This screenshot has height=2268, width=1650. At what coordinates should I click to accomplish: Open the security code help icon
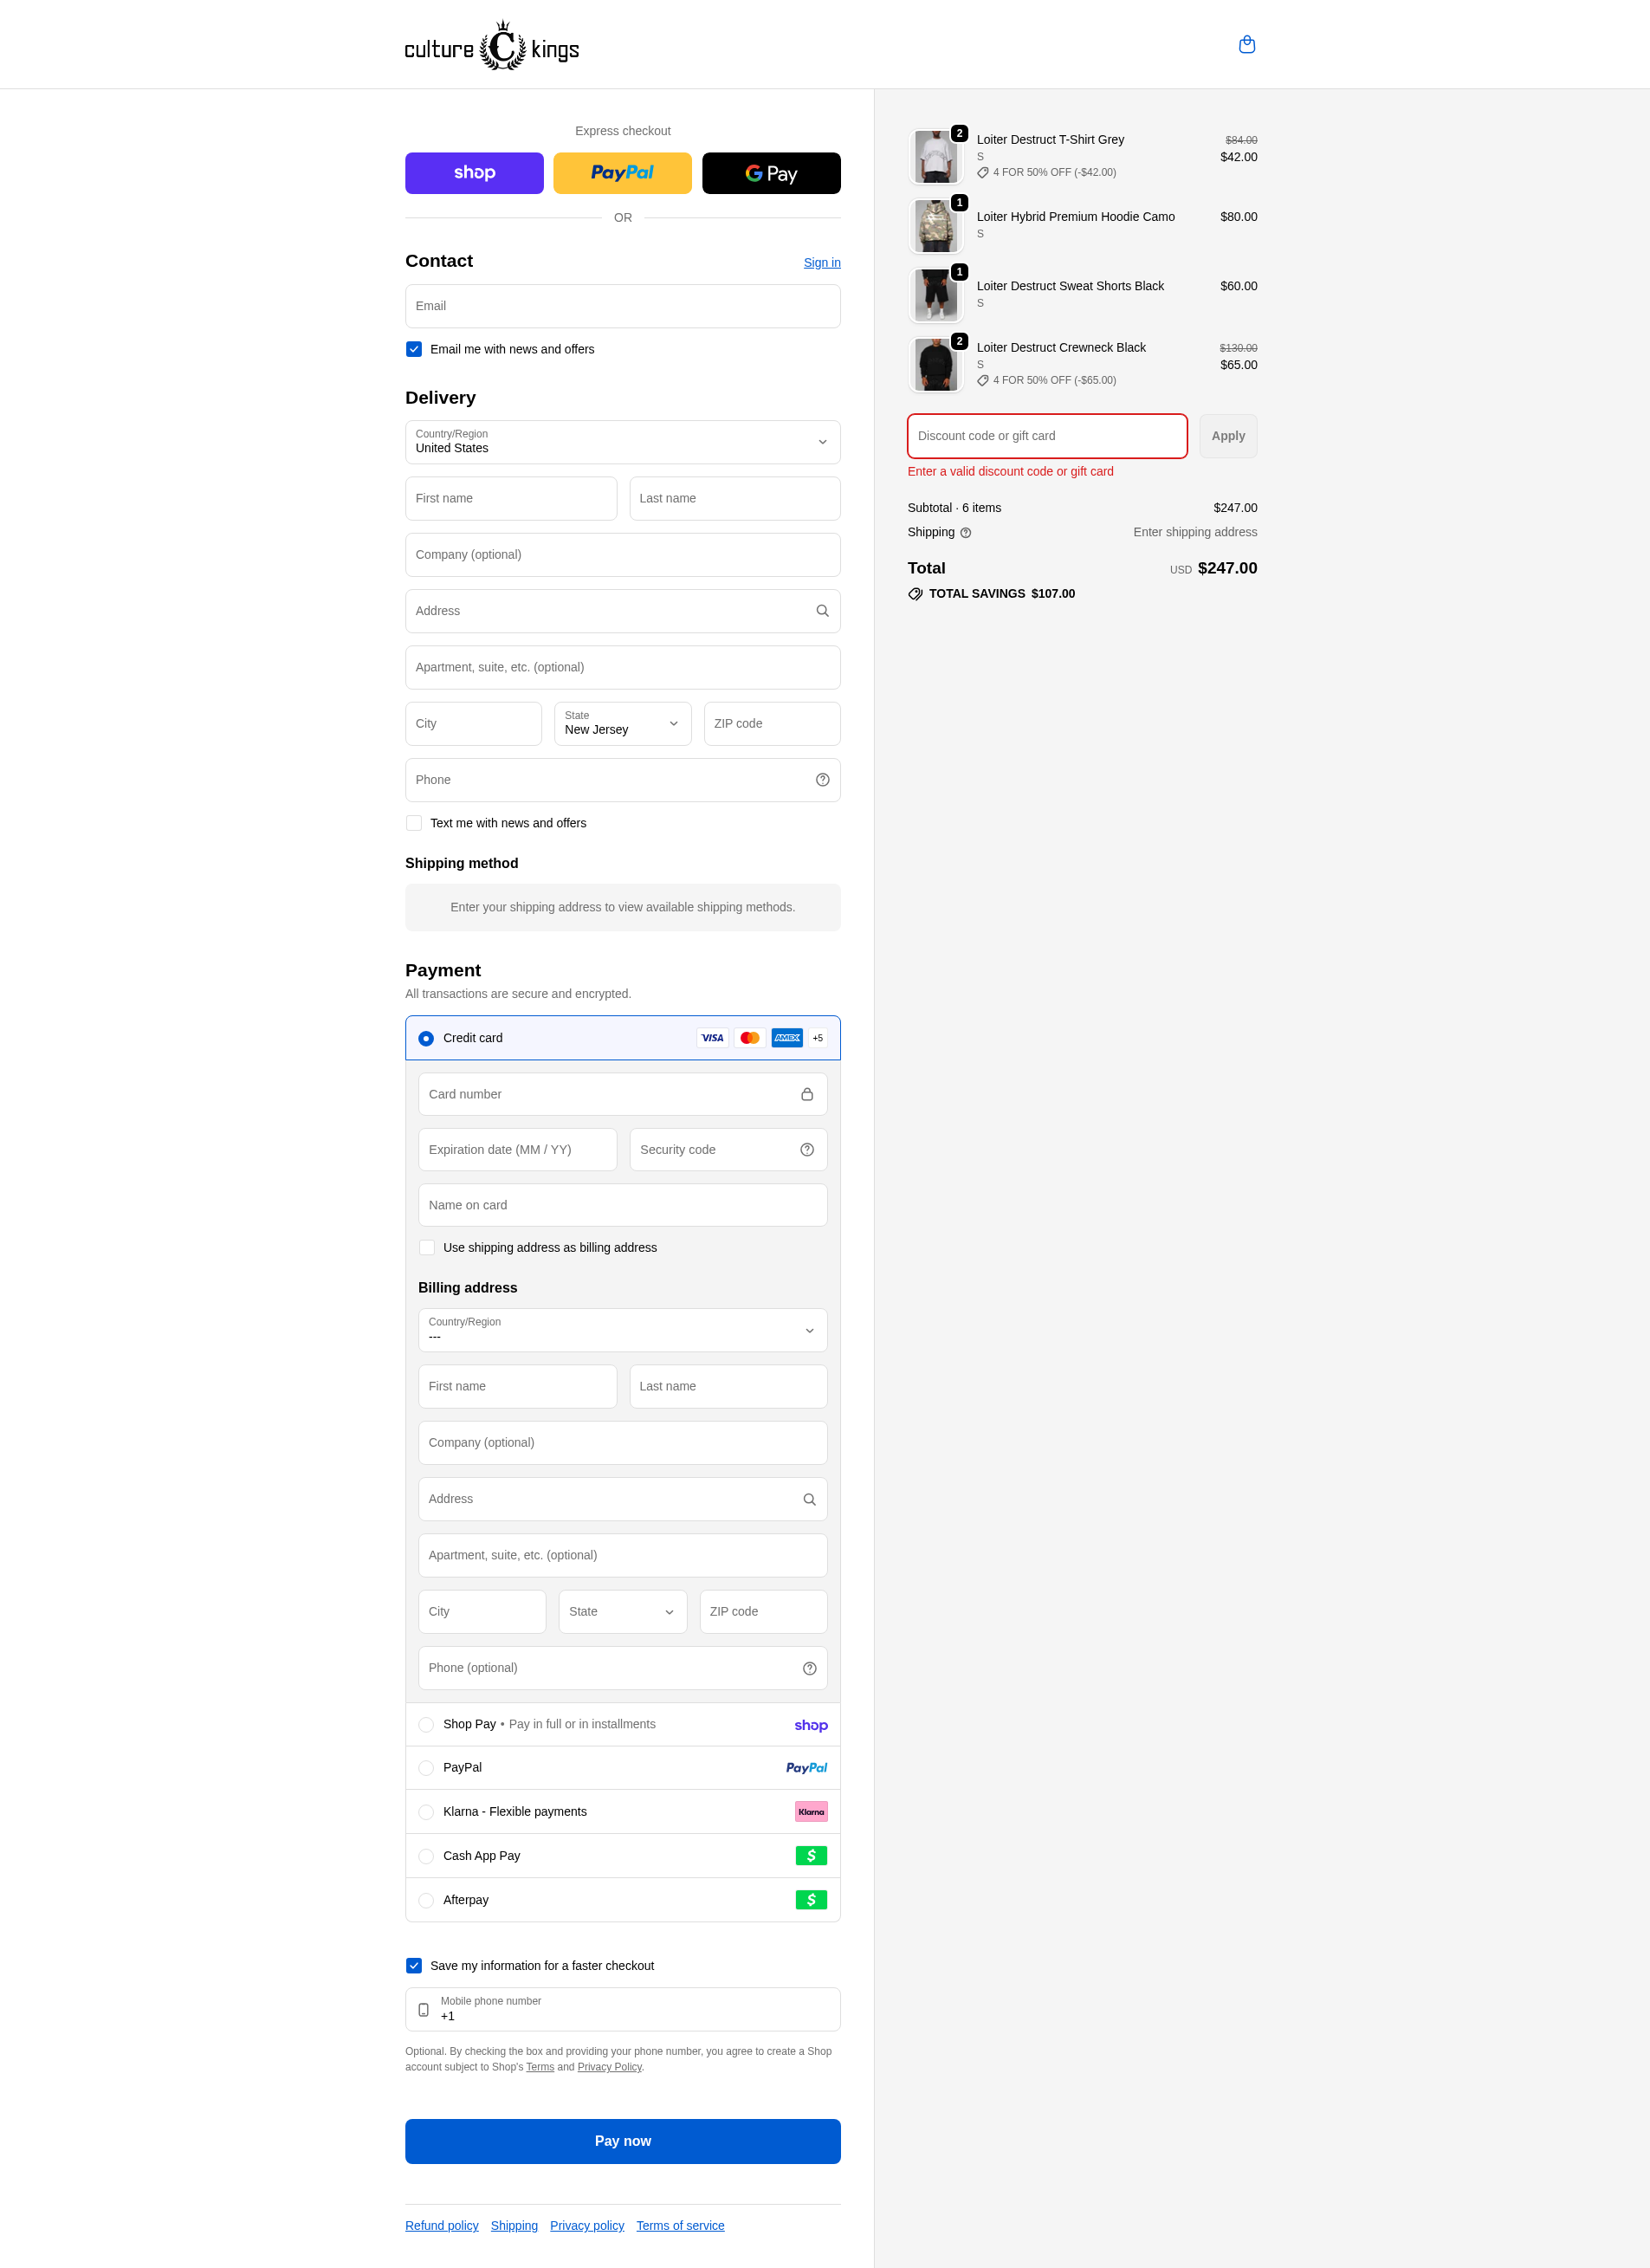point(807,1149)
